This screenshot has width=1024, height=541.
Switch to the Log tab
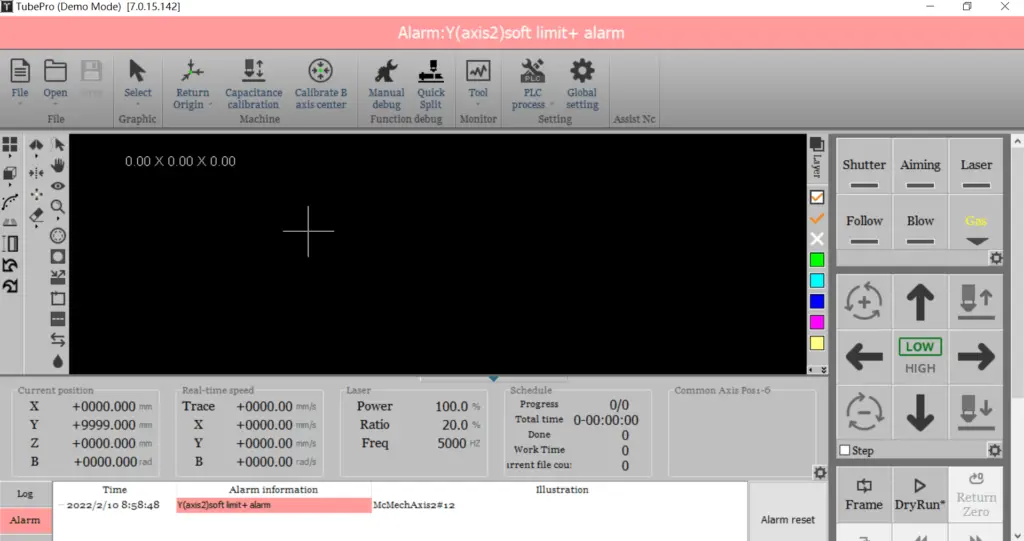25,494
